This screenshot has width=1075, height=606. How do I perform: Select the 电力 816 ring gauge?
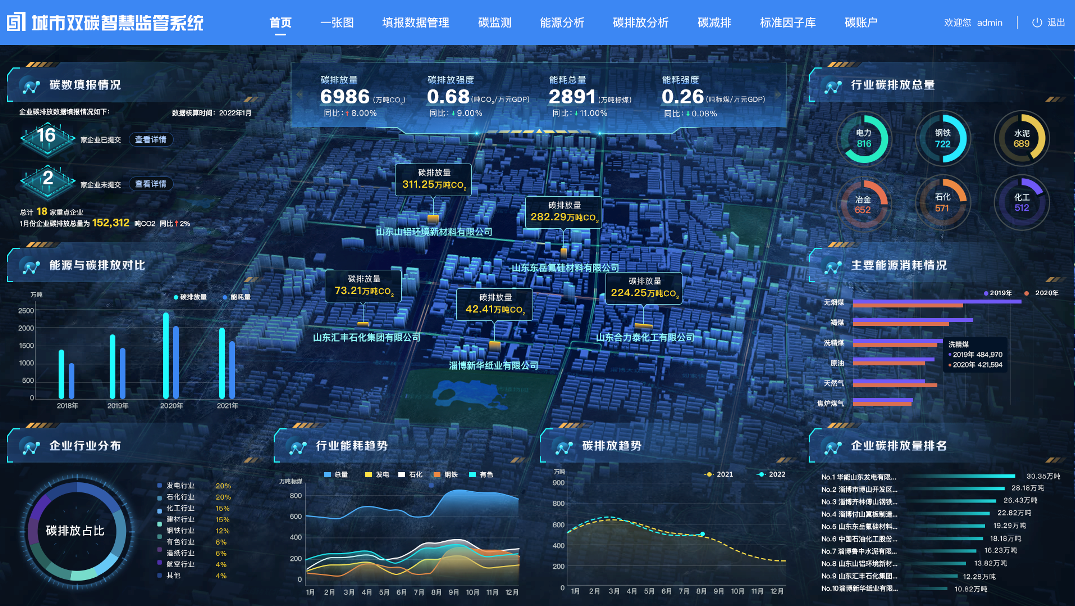pyautogui.click(x=863, y=138)
